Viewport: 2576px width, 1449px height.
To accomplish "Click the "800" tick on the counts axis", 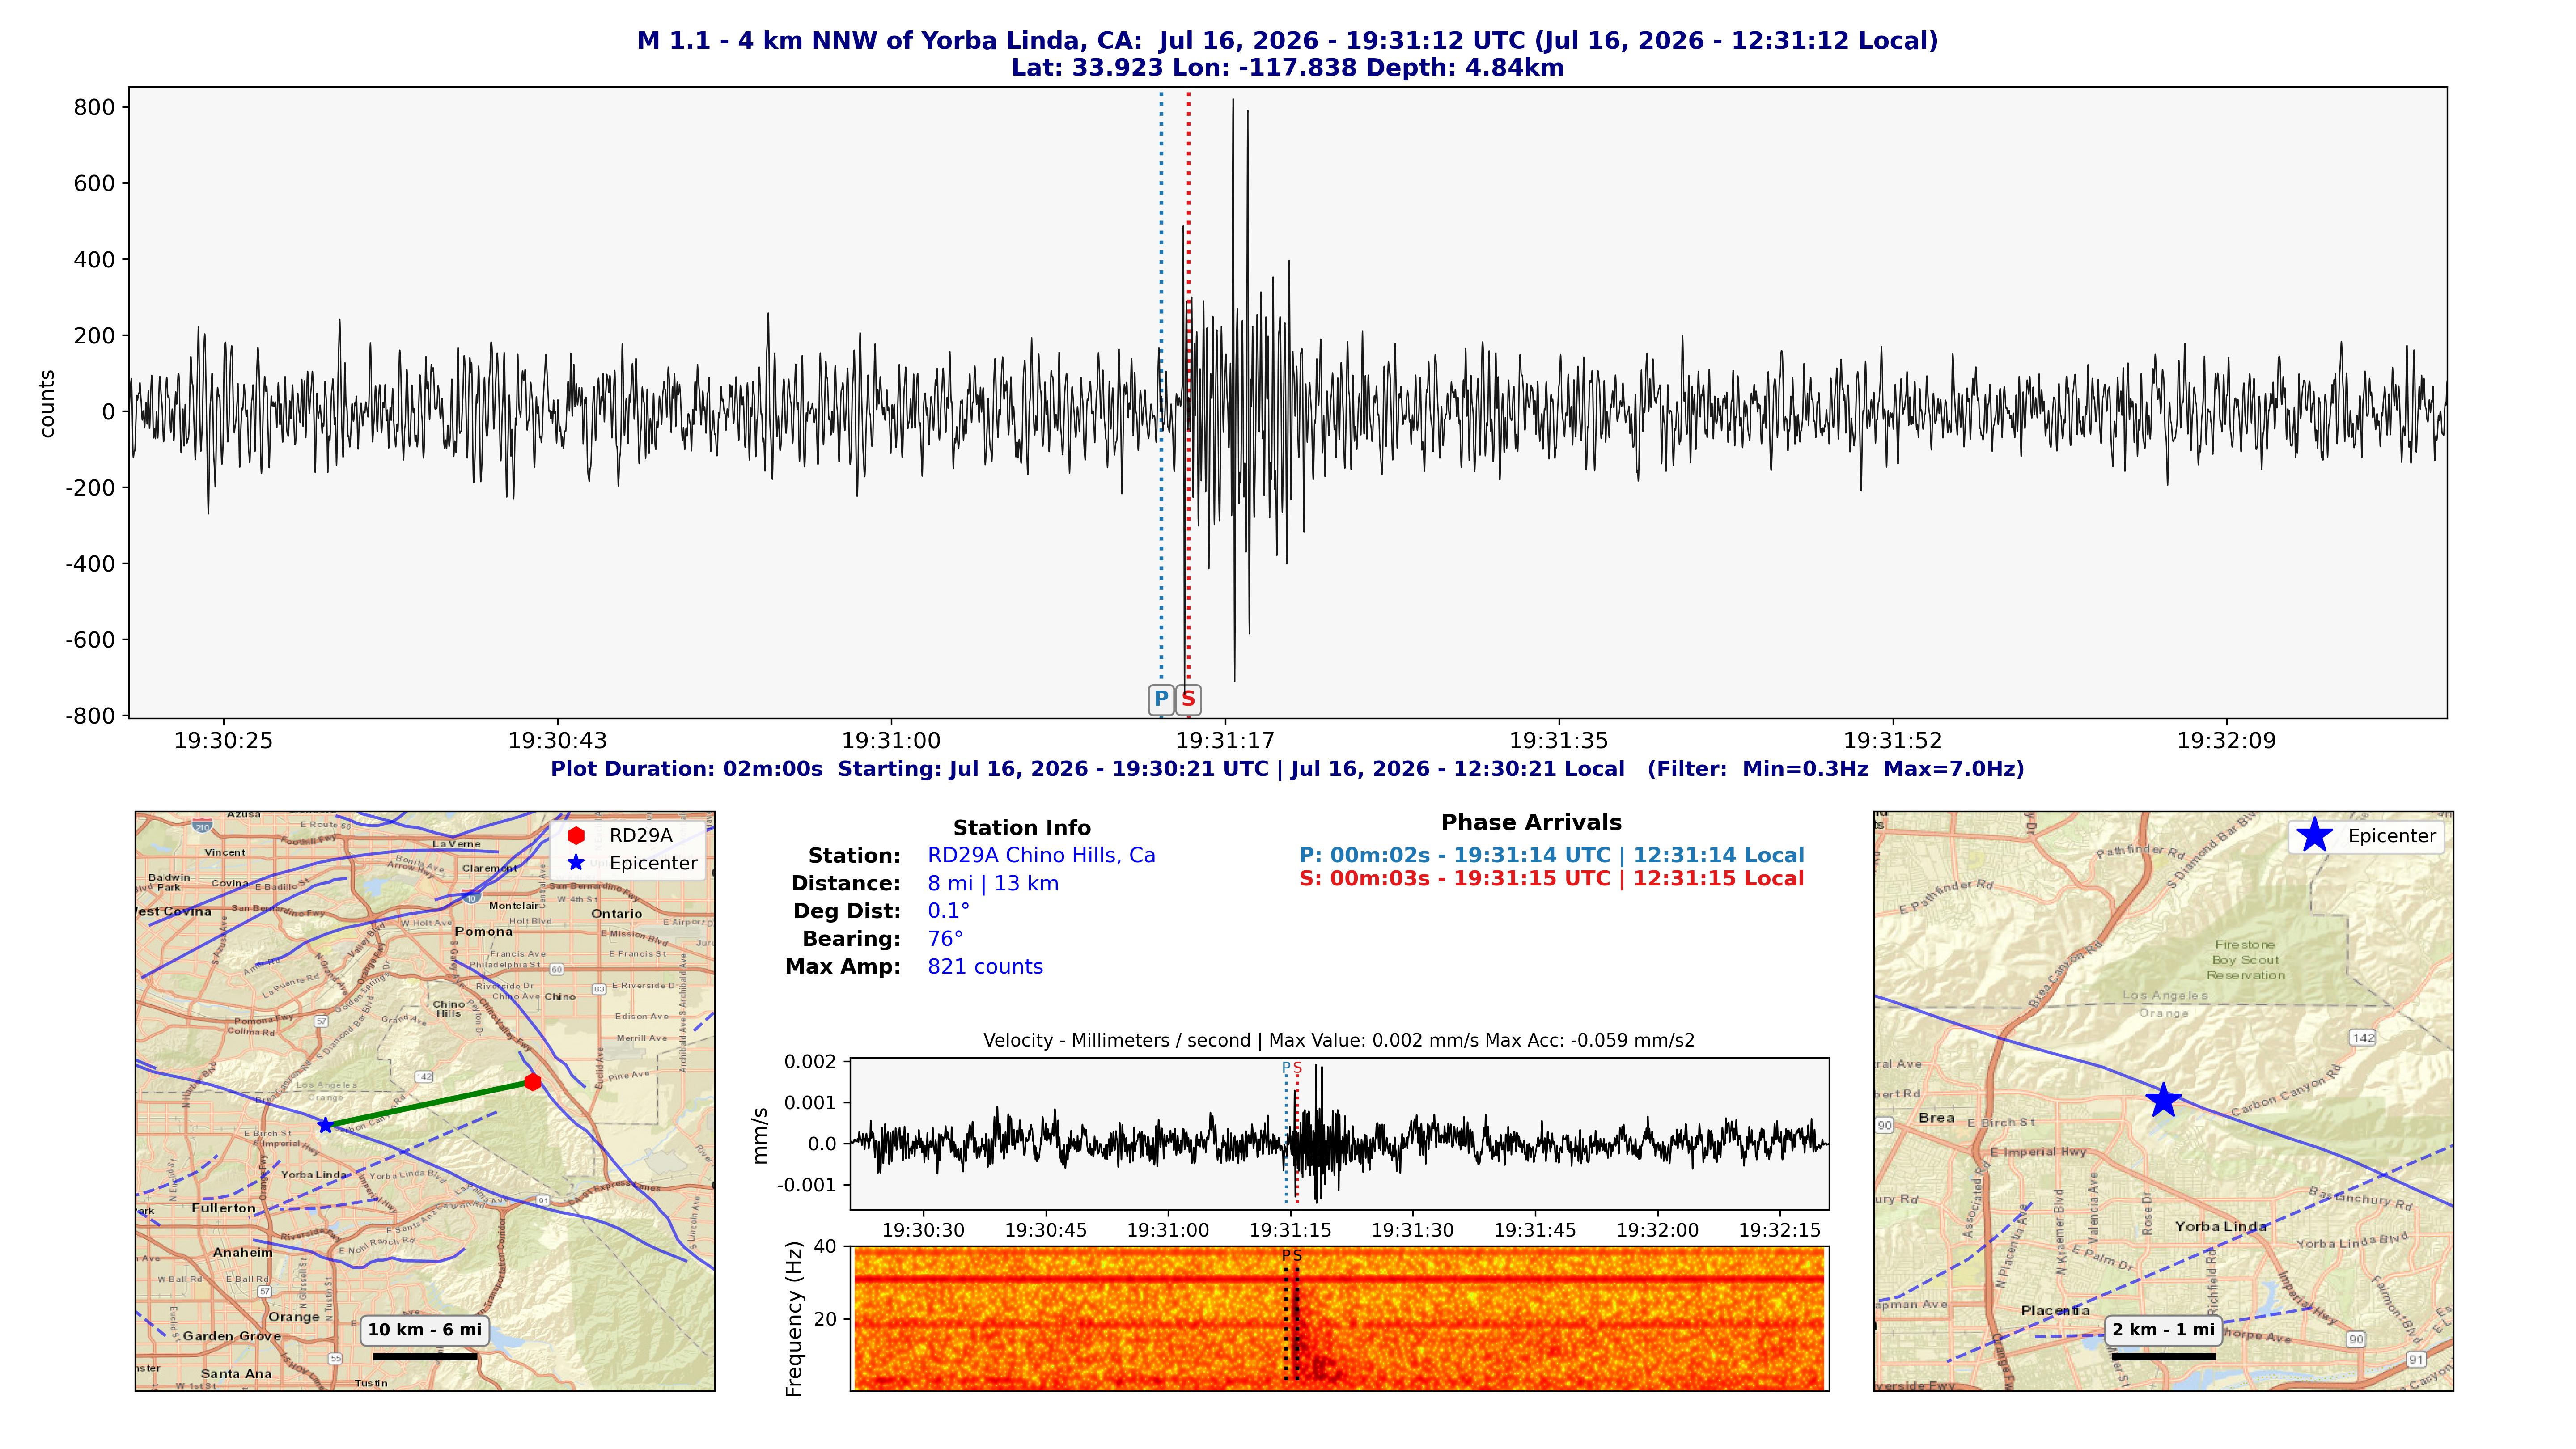I will point(94,107).
